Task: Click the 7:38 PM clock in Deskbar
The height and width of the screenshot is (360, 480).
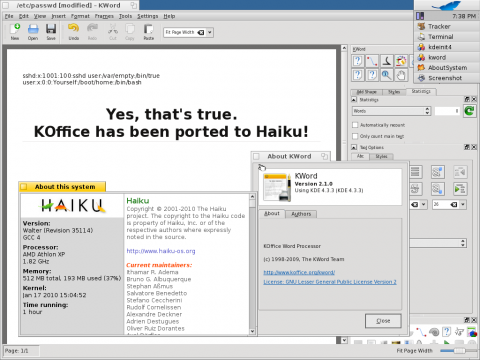Action: click(x=464, y=16)
